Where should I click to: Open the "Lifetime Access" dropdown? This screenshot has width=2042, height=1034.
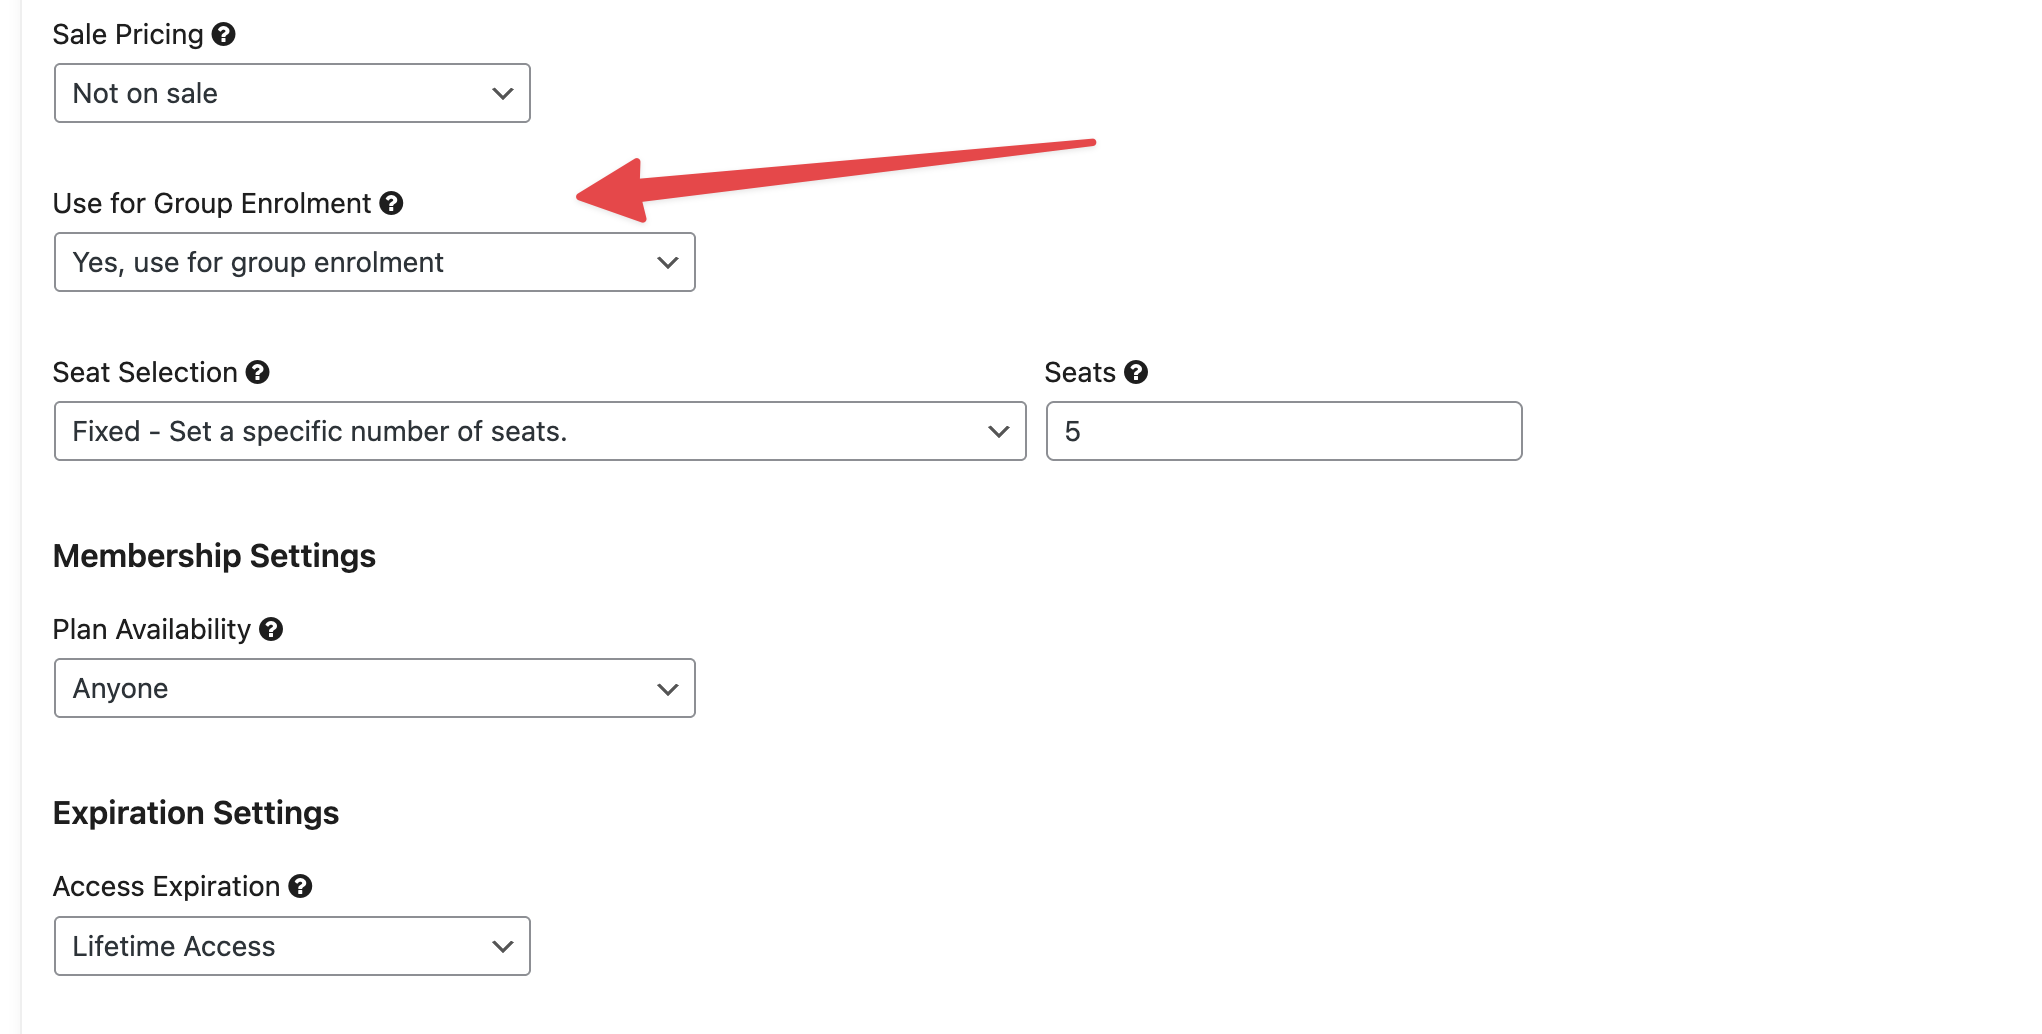(x=292, y=946)
